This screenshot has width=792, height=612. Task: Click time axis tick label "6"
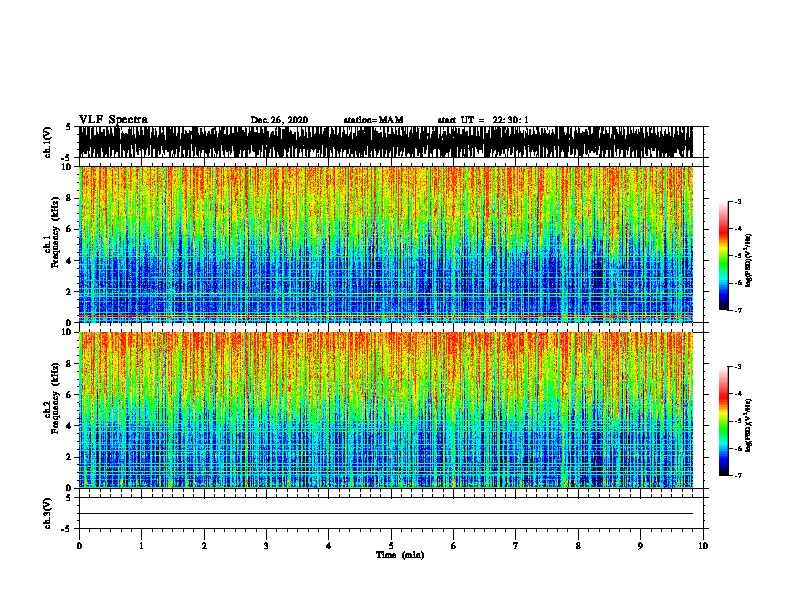454,545
